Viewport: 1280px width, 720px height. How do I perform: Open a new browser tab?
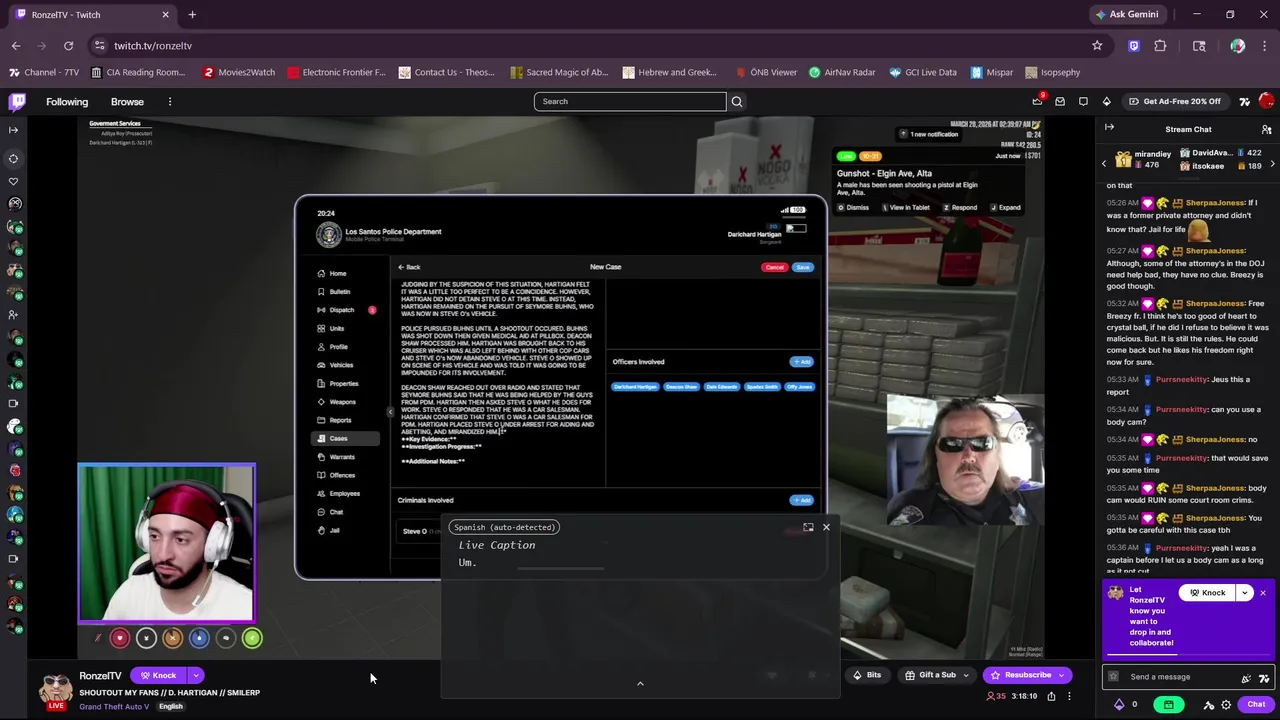(192, 14)
